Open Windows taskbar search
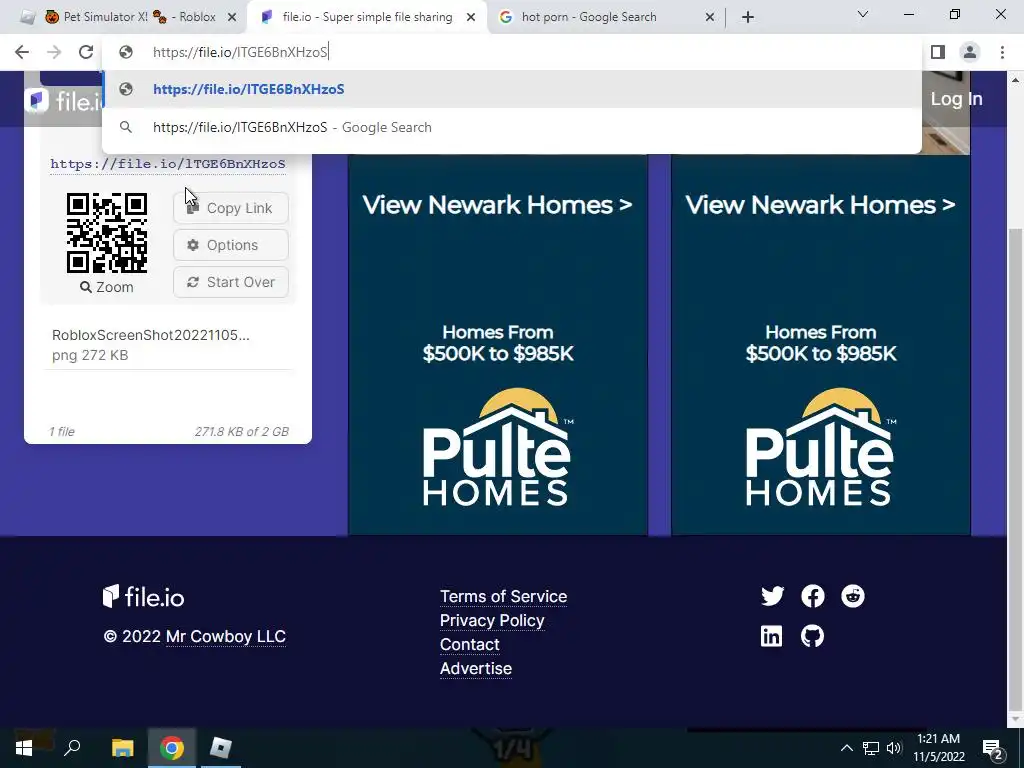This screenshot has width=1024, height=768. (72, 748)
